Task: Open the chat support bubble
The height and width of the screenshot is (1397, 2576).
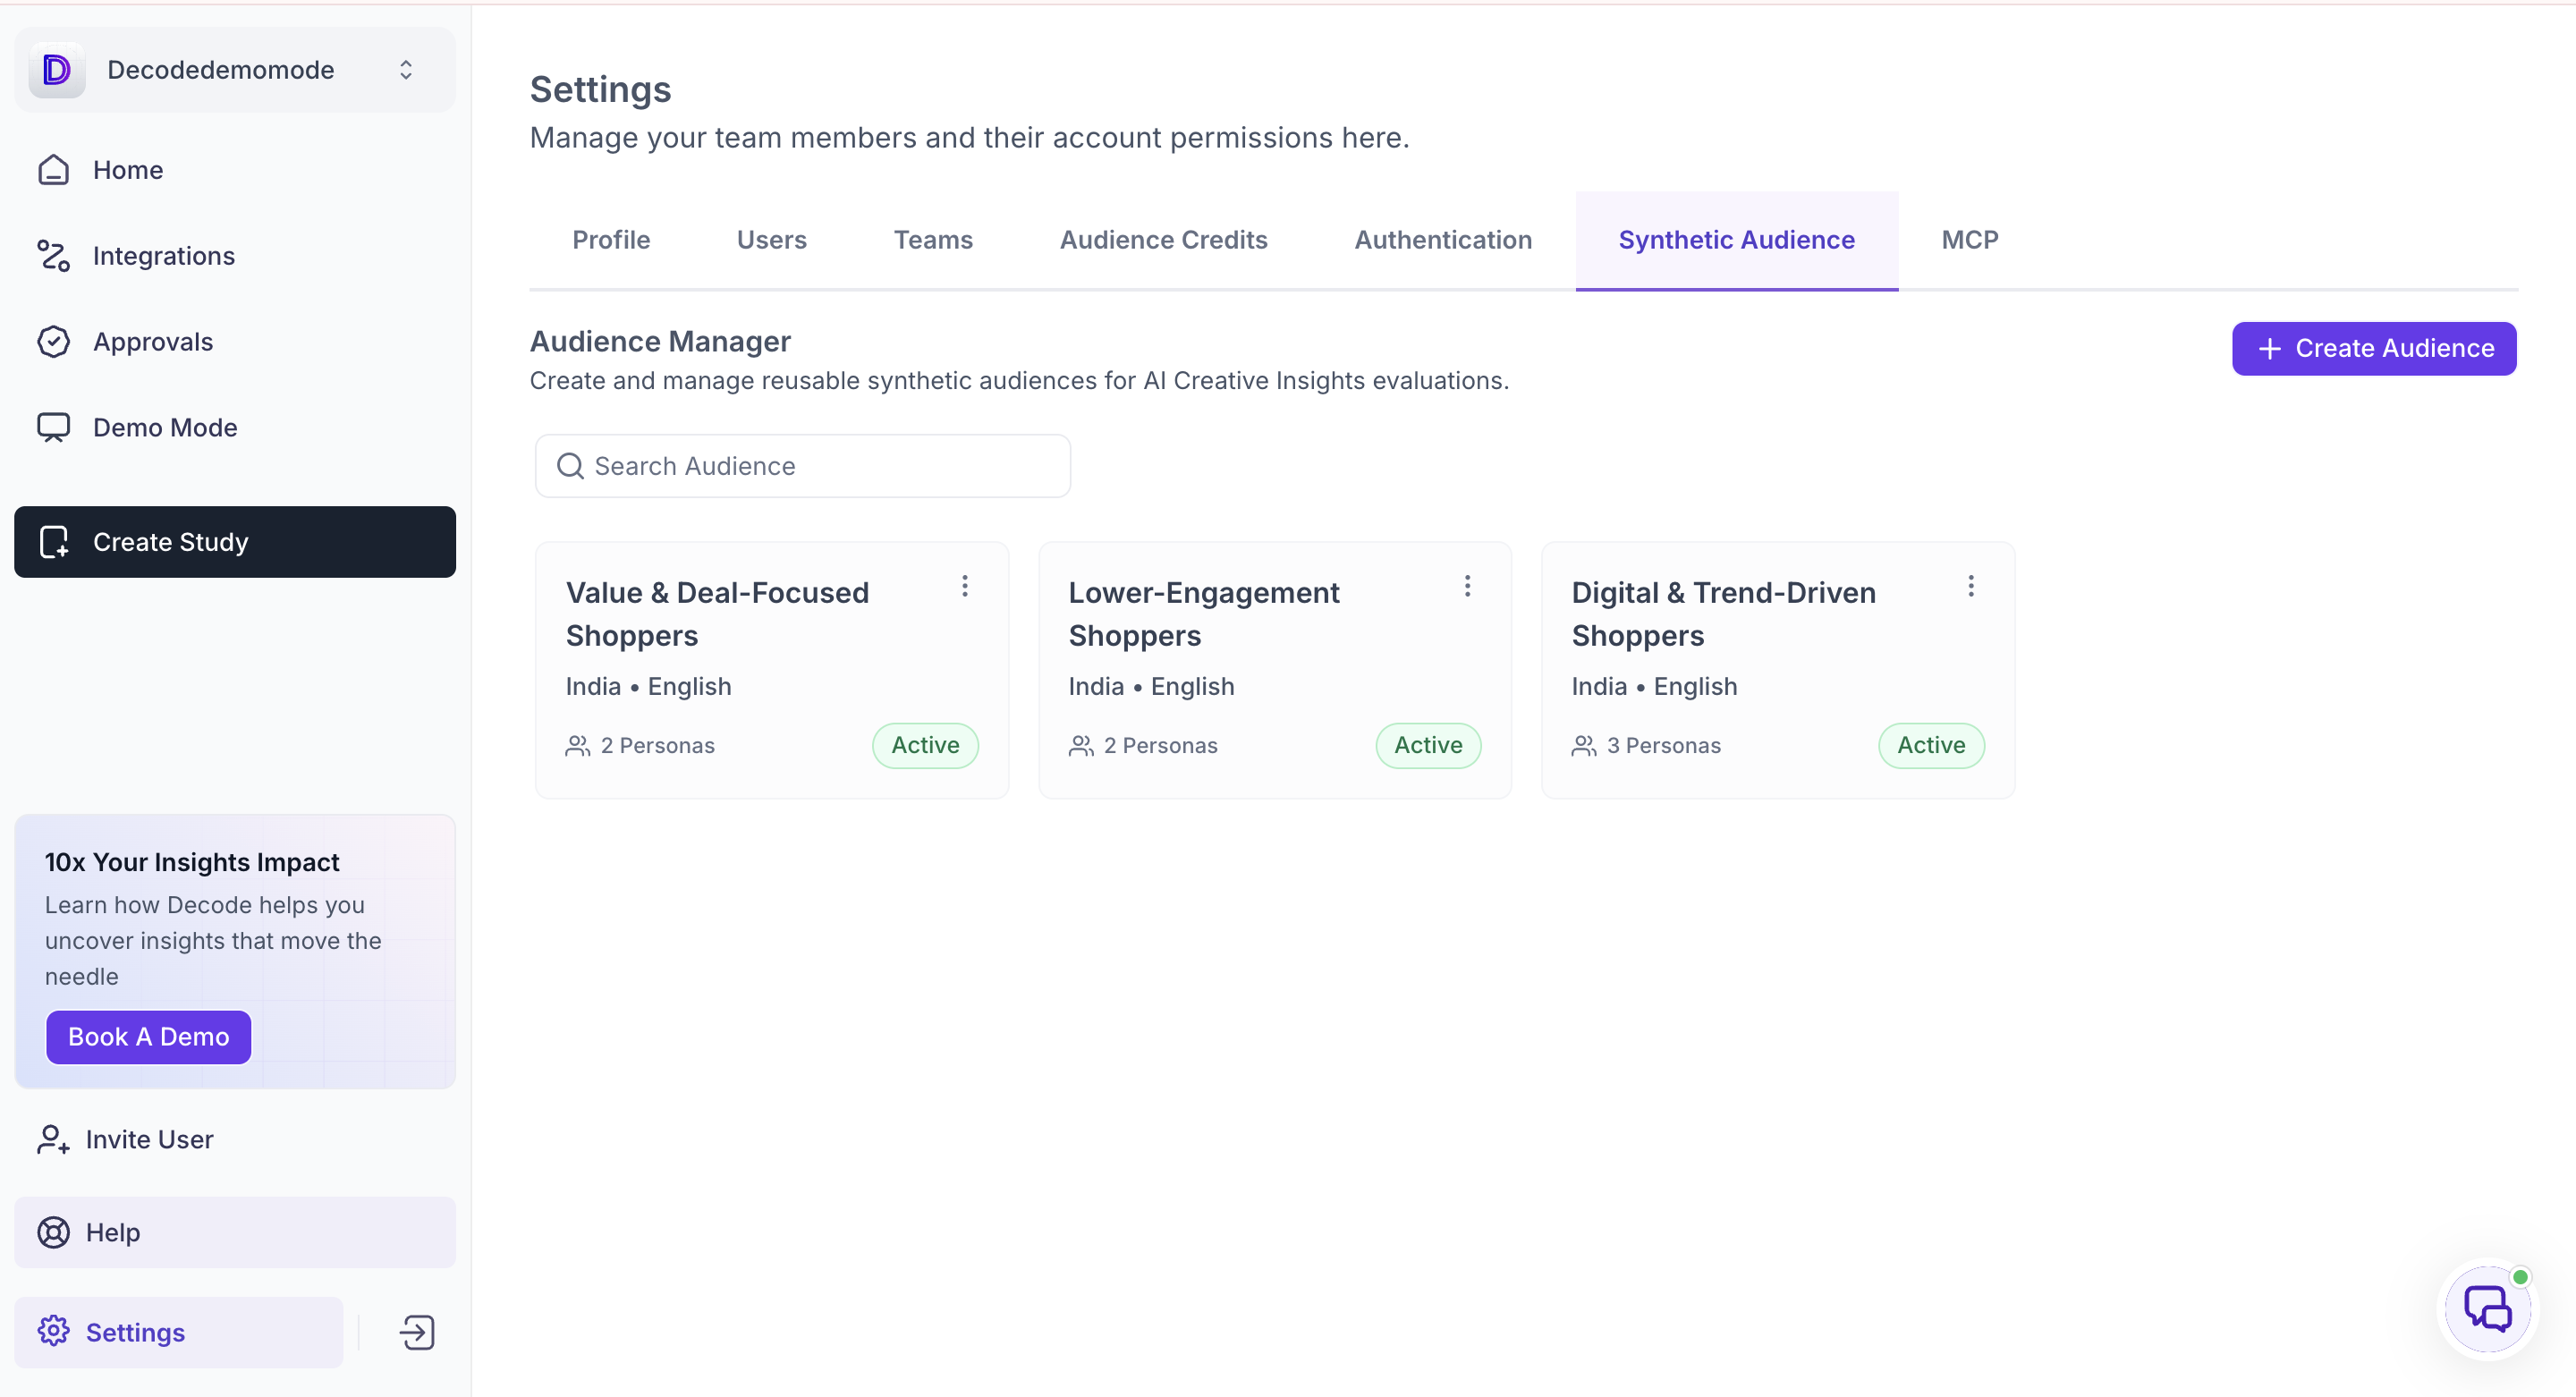Action: click(x=2487, y=1309)
